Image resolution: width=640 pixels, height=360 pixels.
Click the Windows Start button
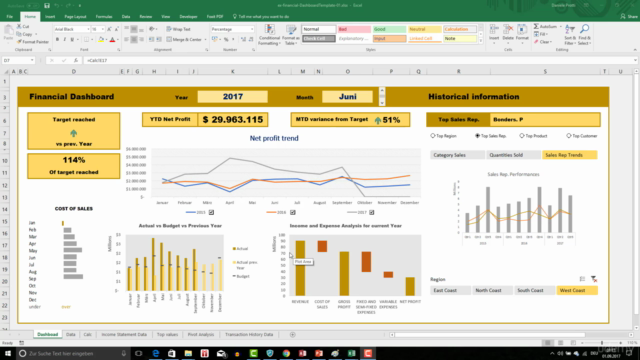click(x=8, y=353)
